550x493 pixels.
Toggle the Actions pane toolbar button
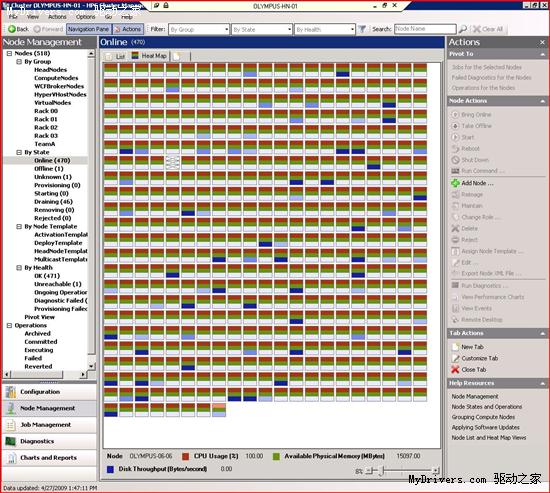click(x=128, y=29)
